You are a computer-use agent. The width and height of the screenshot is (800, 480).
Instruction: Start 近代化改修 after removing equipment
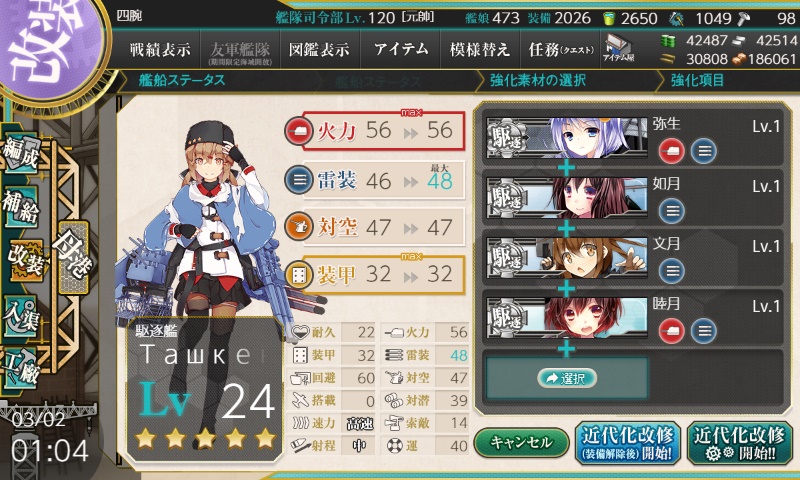click(628, 443)
